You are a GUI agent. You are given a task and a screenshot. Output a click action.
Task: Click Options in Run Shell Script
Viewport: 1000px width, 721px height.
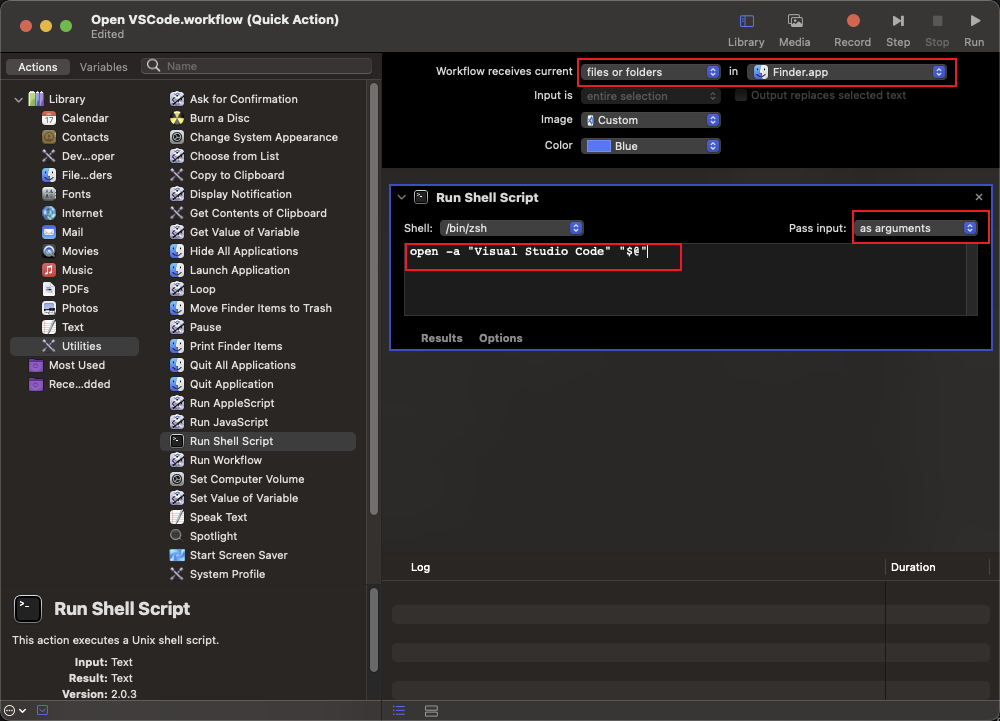500,338
